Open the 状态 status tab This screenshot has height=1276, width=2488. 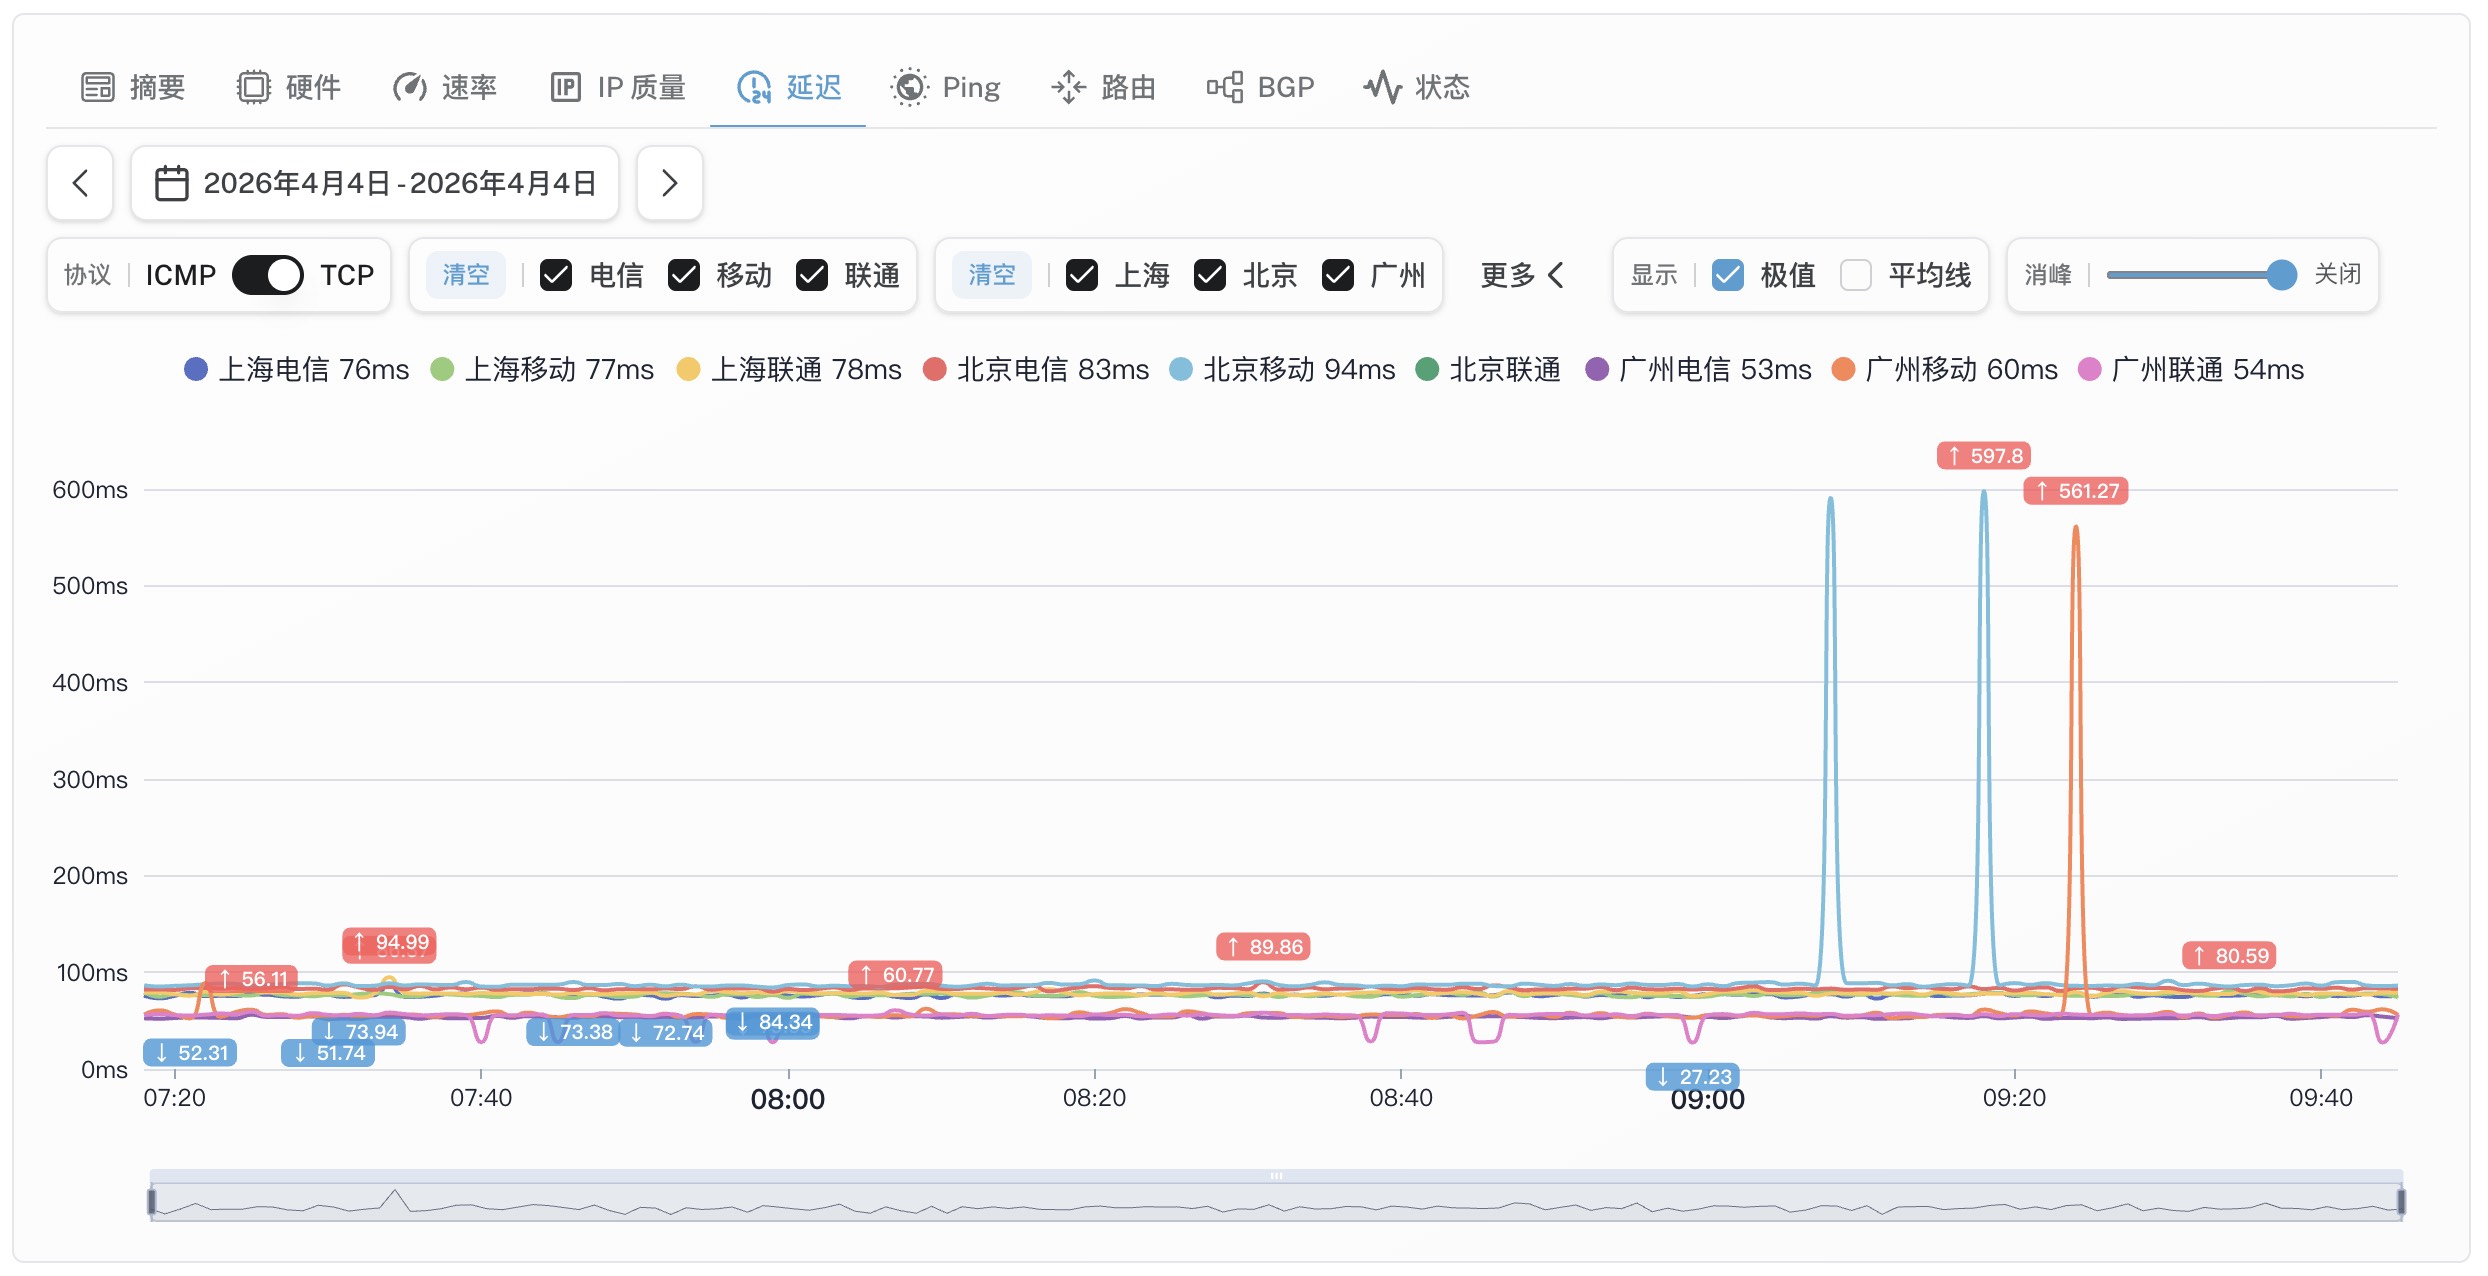1416,88
